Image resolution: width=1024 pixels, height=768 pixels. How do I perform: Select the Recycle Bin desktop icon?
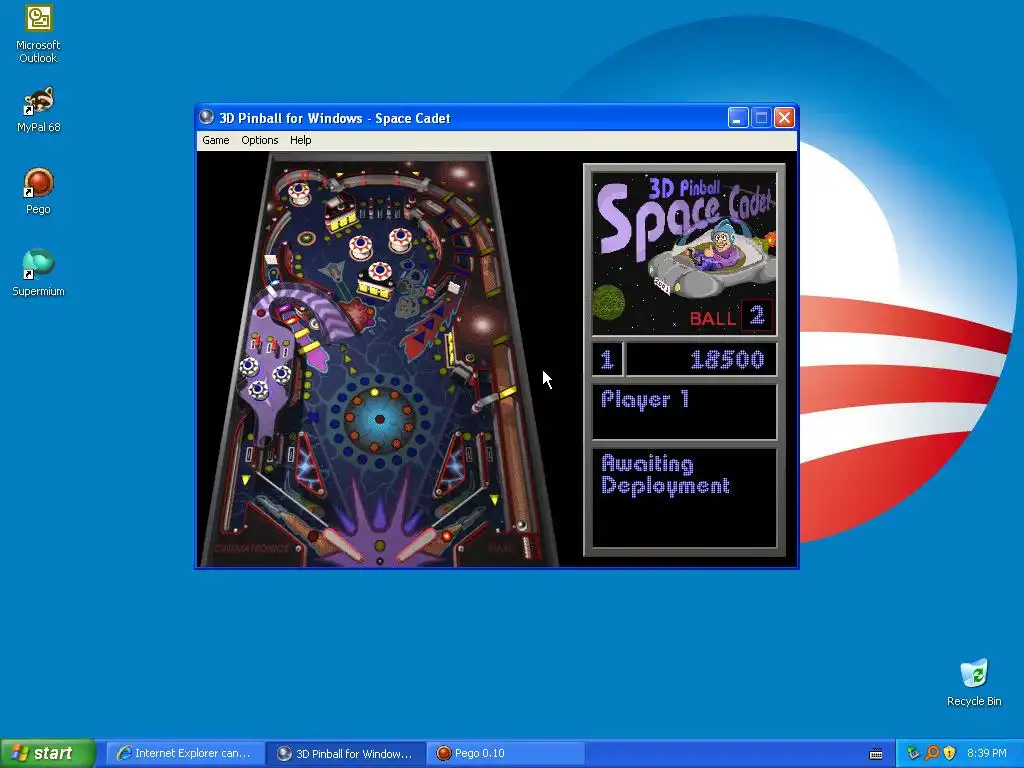[x=974, y=683]
